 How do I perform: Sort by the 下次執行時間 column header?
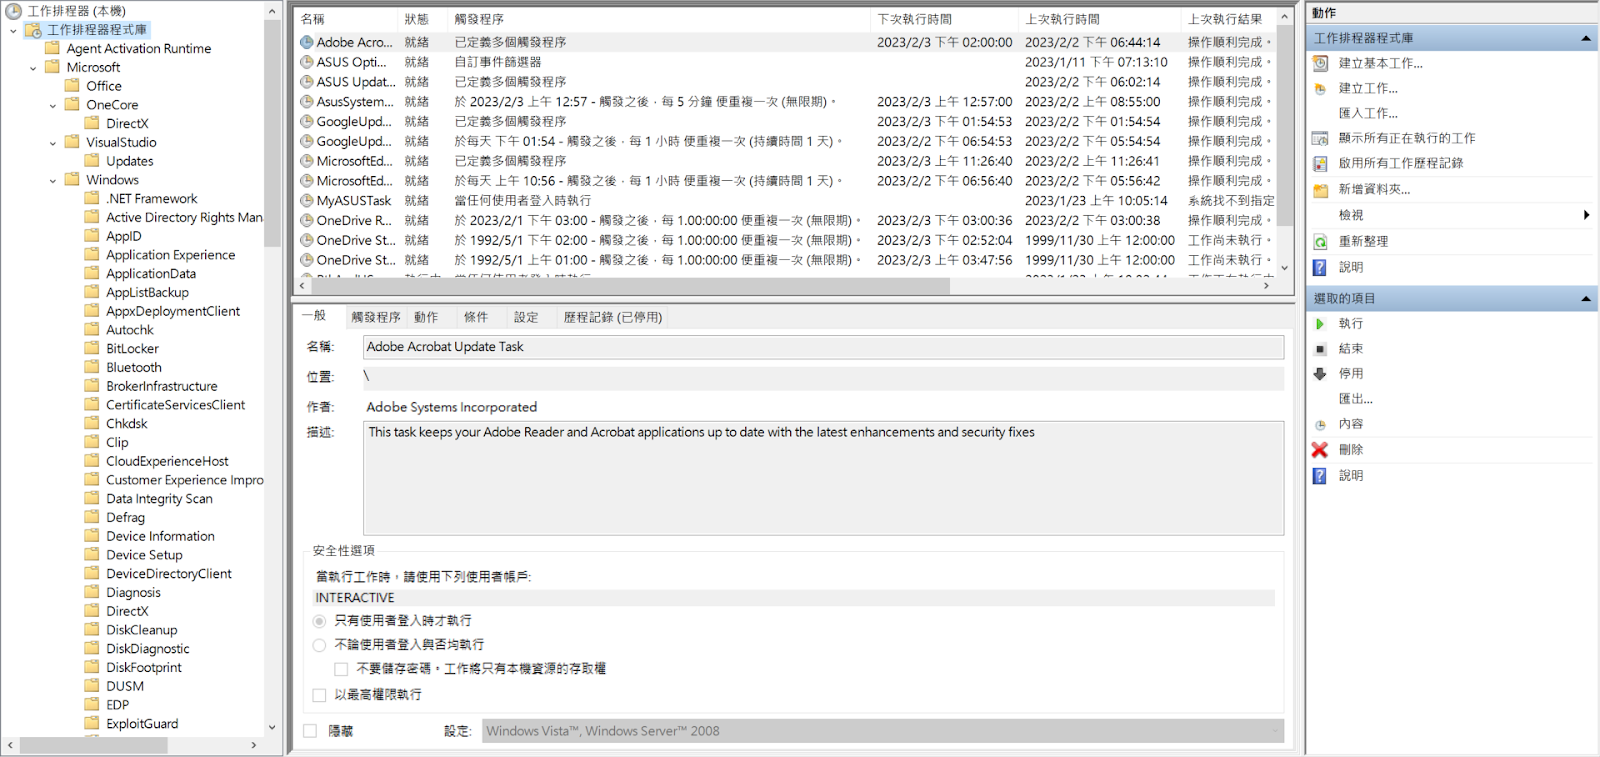point(945,19)
